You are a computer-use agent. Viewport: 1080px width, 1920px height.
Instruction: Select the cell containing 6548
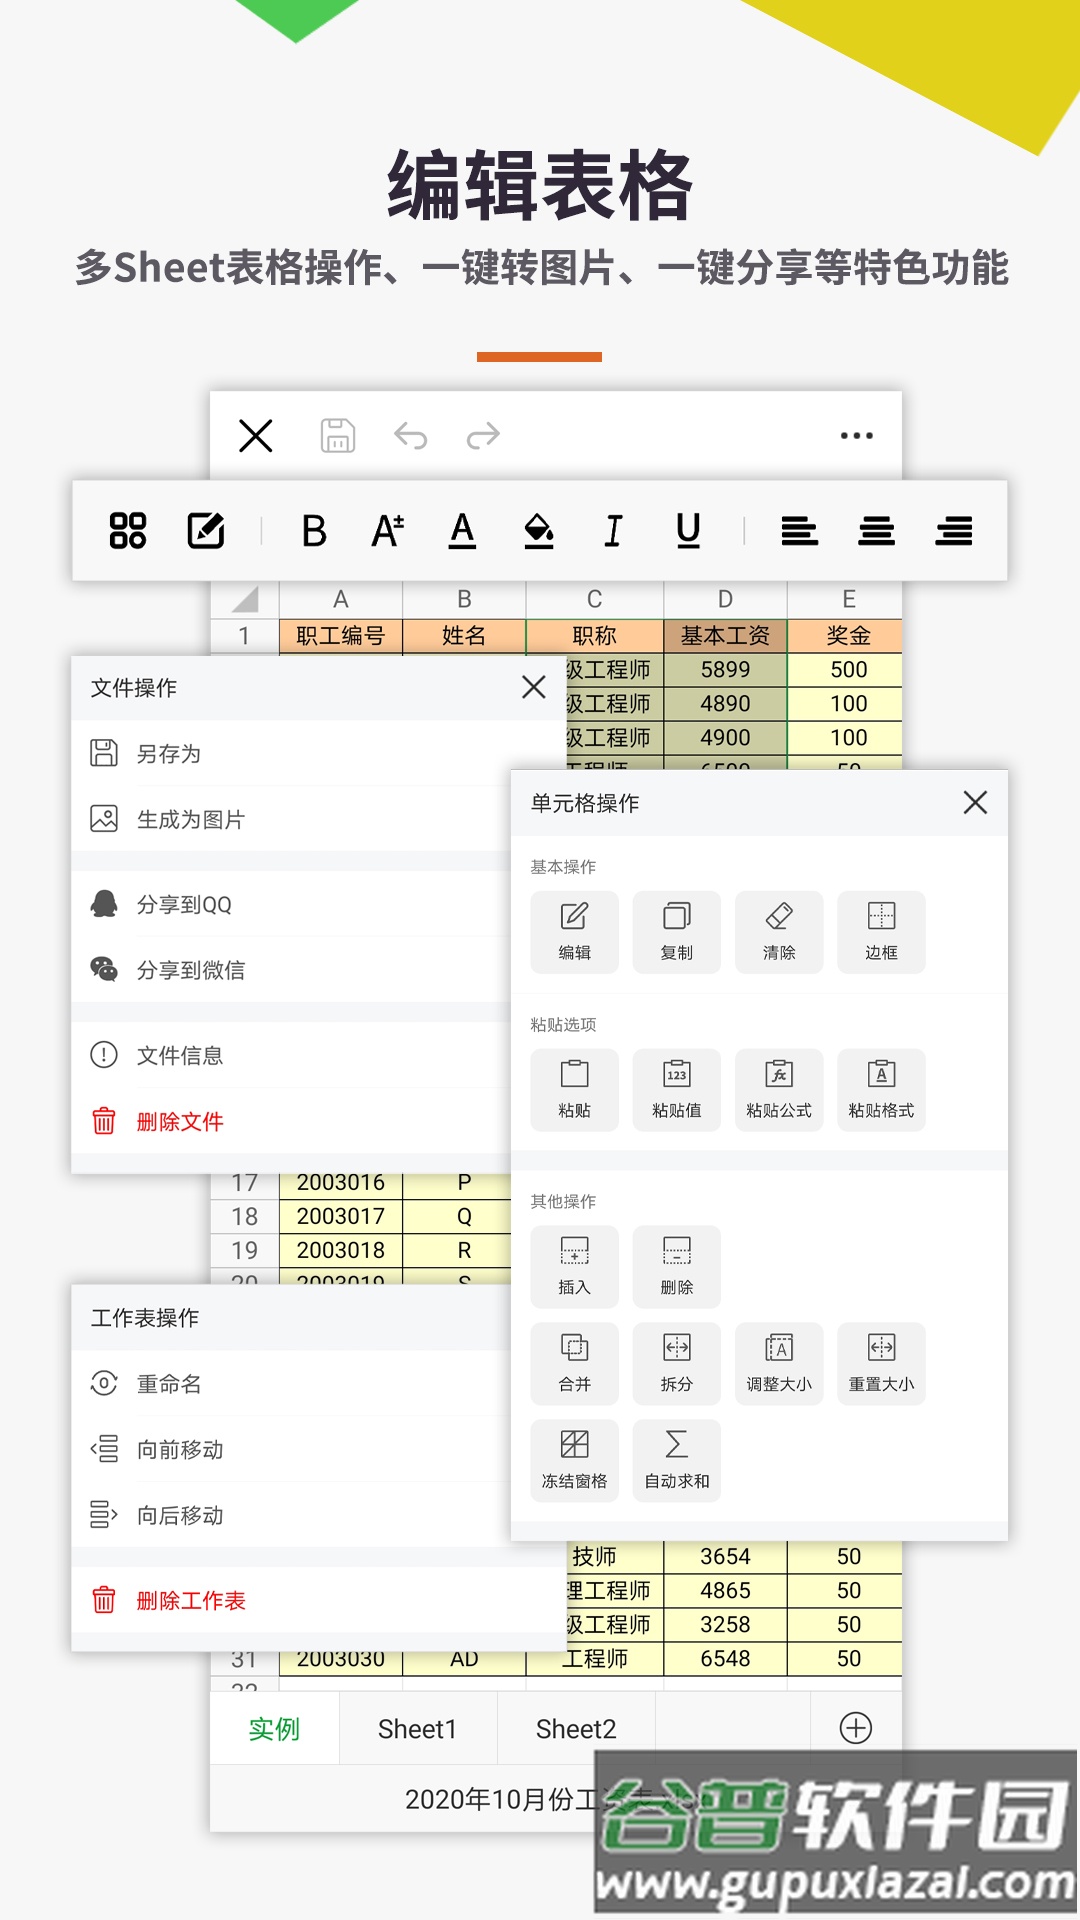point(726,1658)
